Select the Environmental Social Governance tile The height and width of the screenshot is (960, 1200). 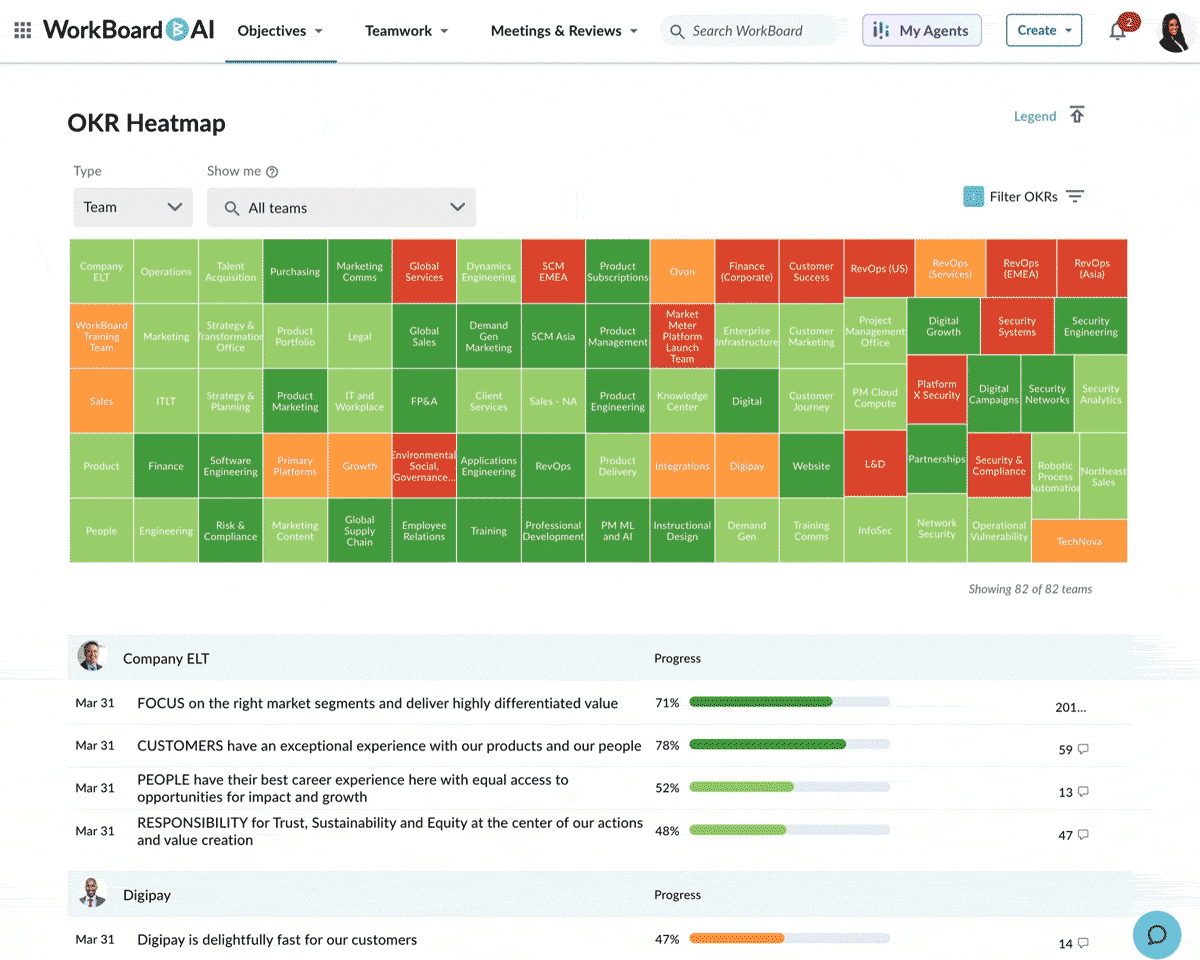pos(424,466)
